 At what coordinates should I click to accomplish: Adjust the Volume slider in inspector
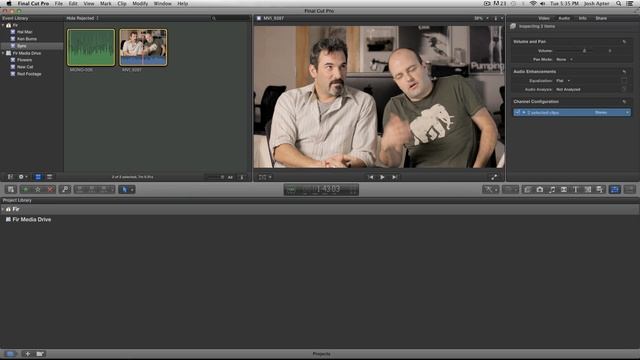pos(584,51)
